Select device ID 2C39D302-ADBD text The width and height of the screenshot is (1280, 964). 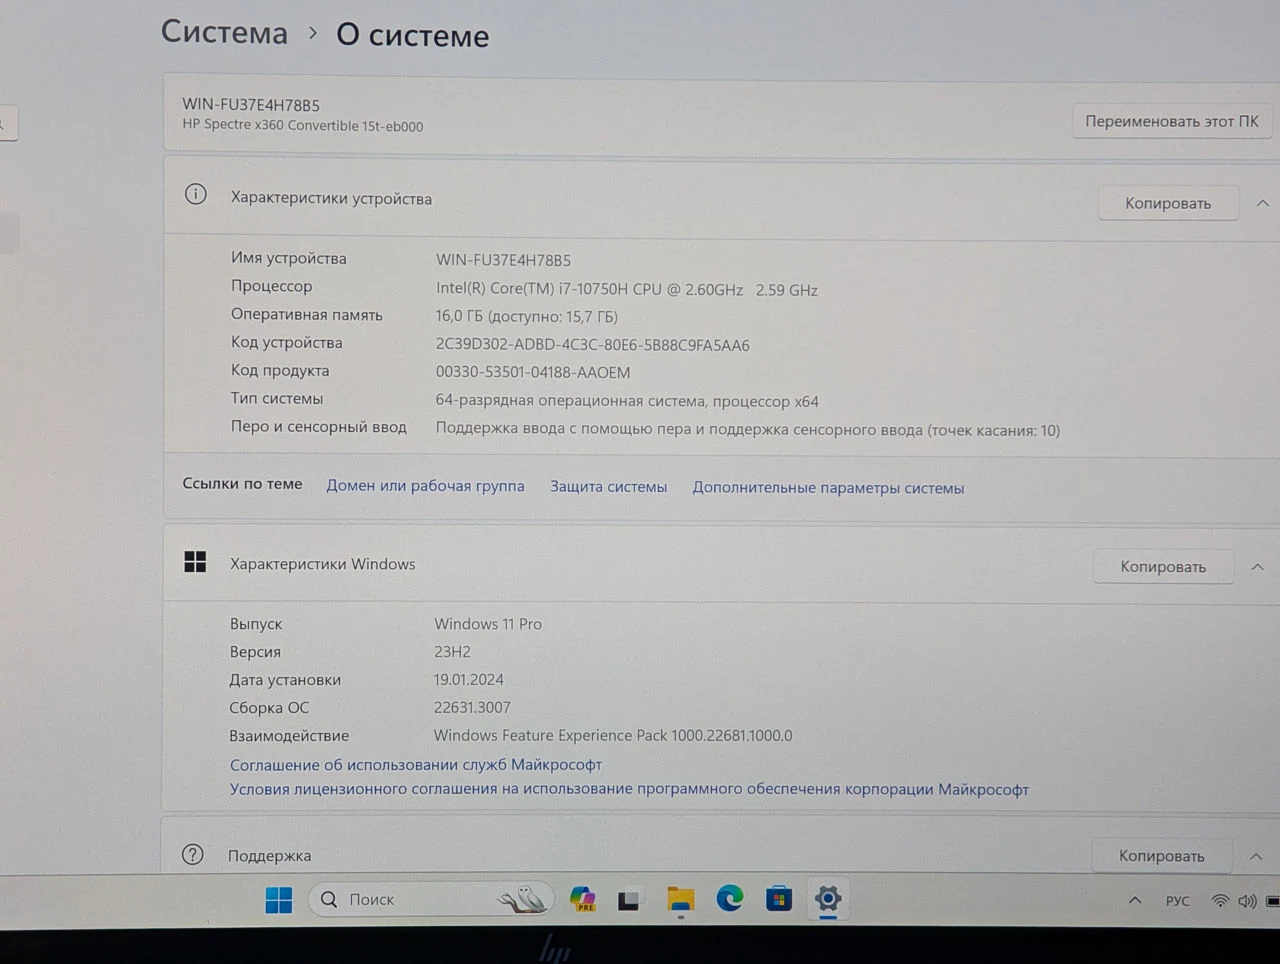click(592, 345)
